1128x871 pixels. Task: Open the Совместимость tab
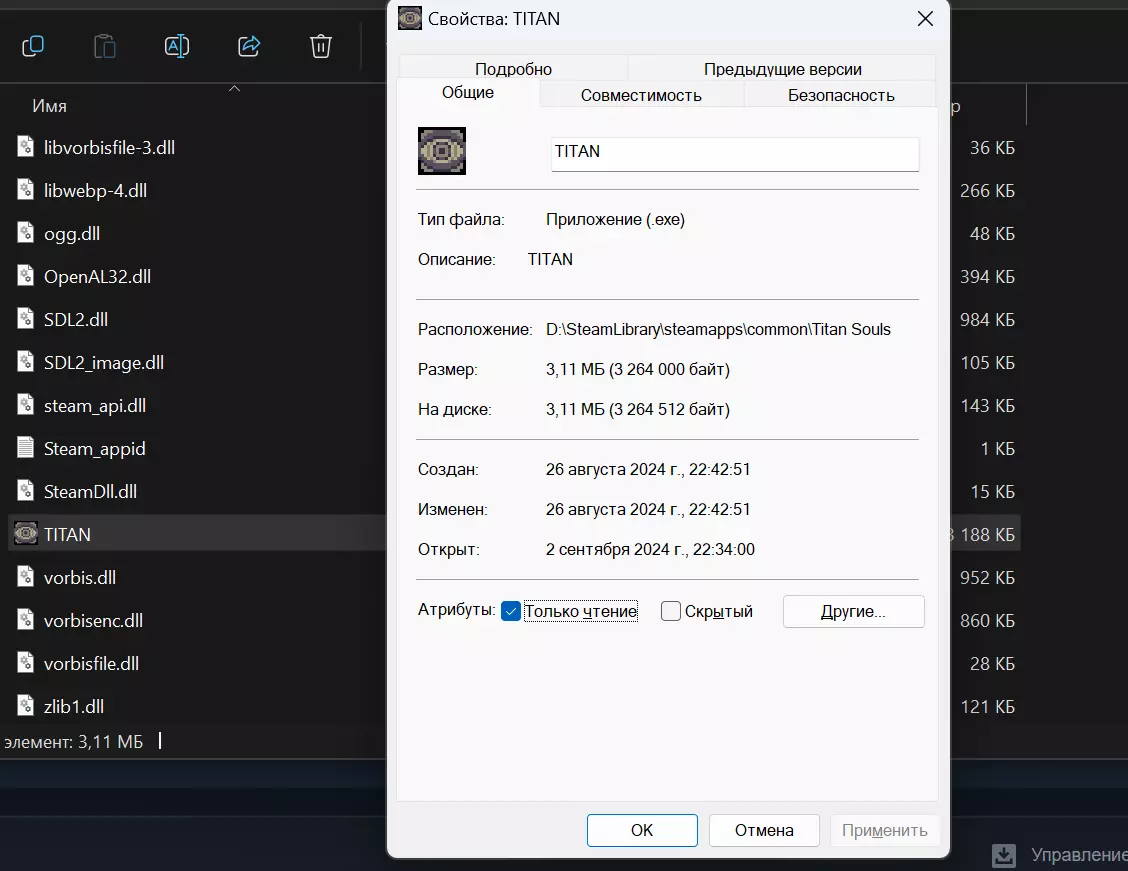click(x=641, y=95)
